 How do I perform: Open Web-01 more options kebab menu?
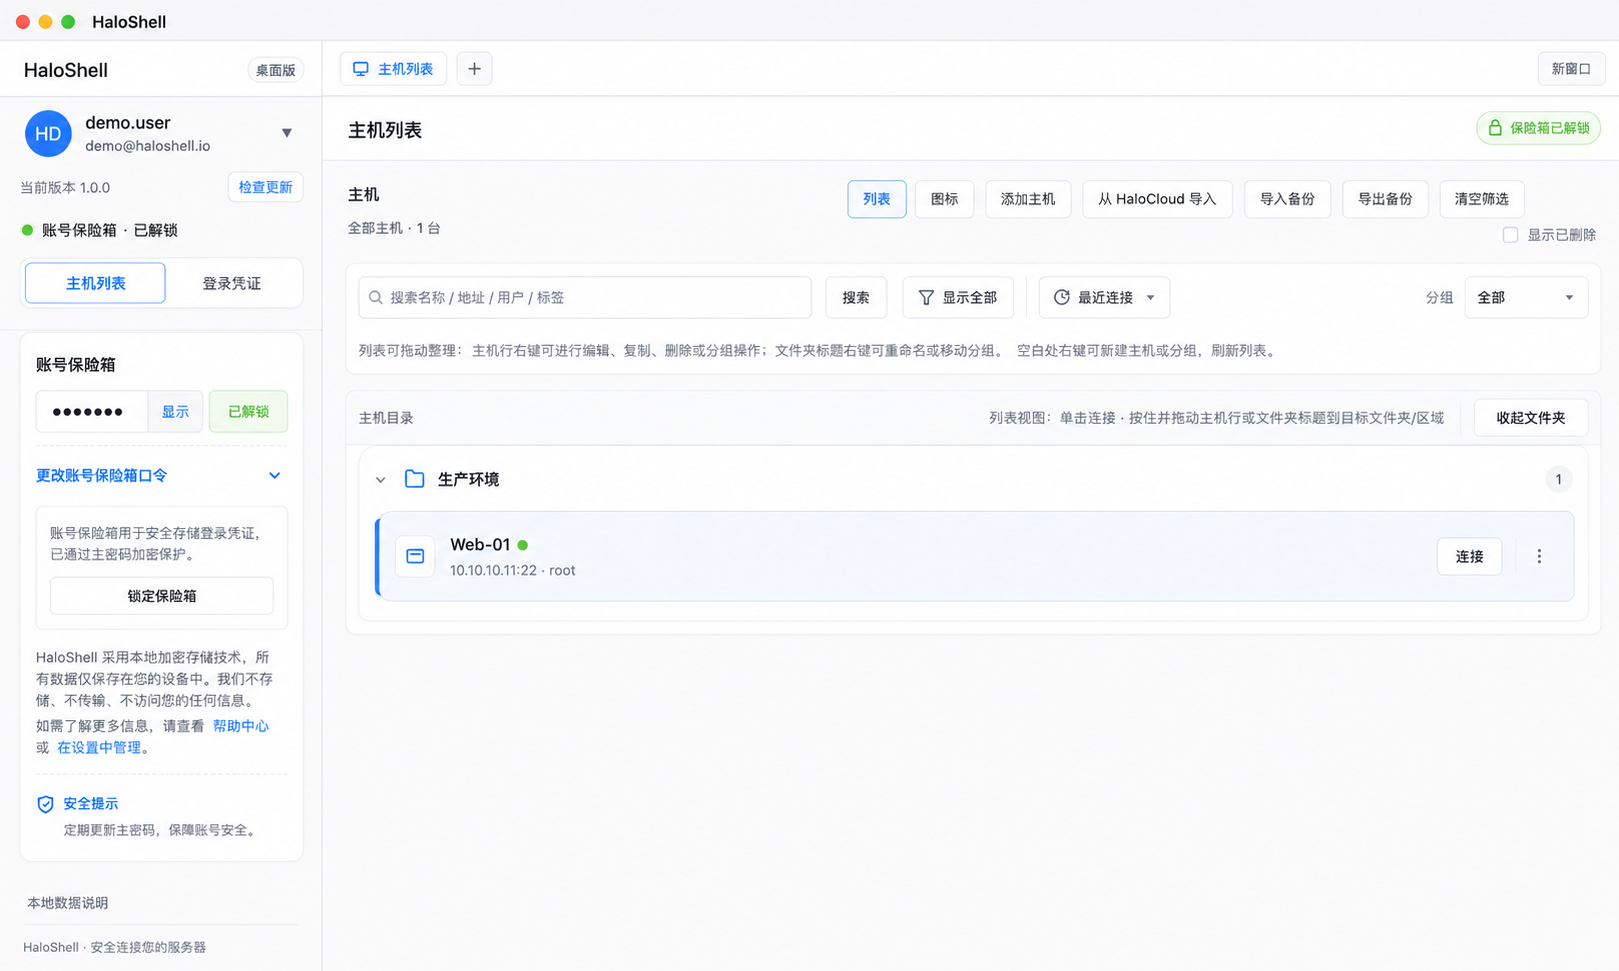1539,556
